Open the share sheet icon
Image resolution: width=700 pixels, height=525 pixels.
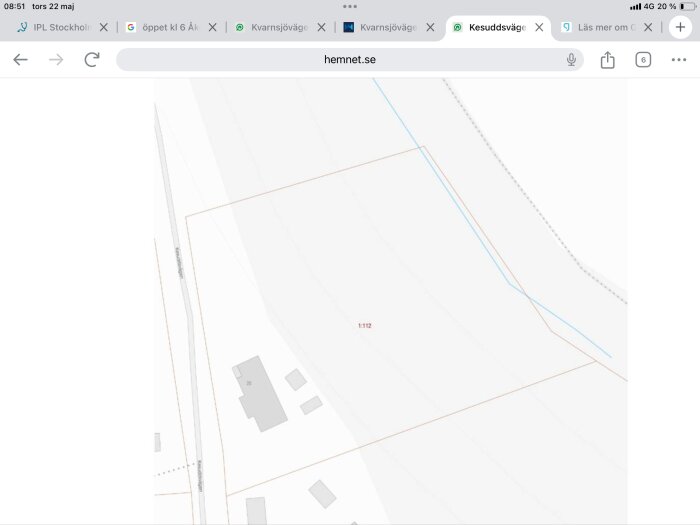[607, 59]
